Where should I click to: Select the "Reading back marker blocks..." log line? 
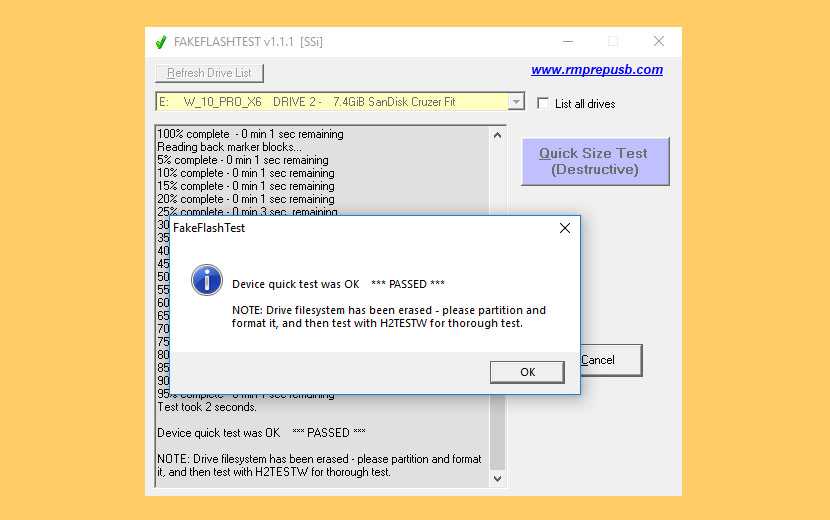[229, 147]
